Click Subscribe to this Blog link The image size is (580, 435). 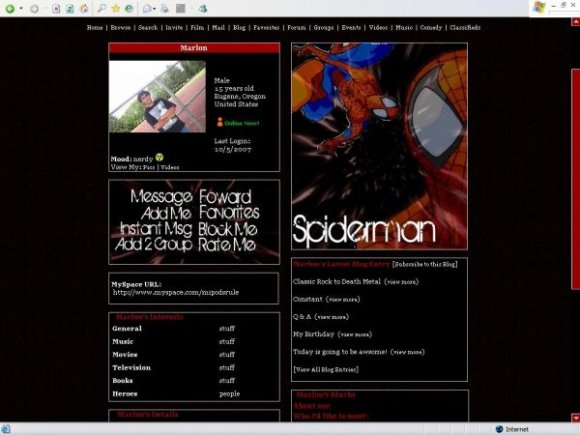(x=425, y=264)
